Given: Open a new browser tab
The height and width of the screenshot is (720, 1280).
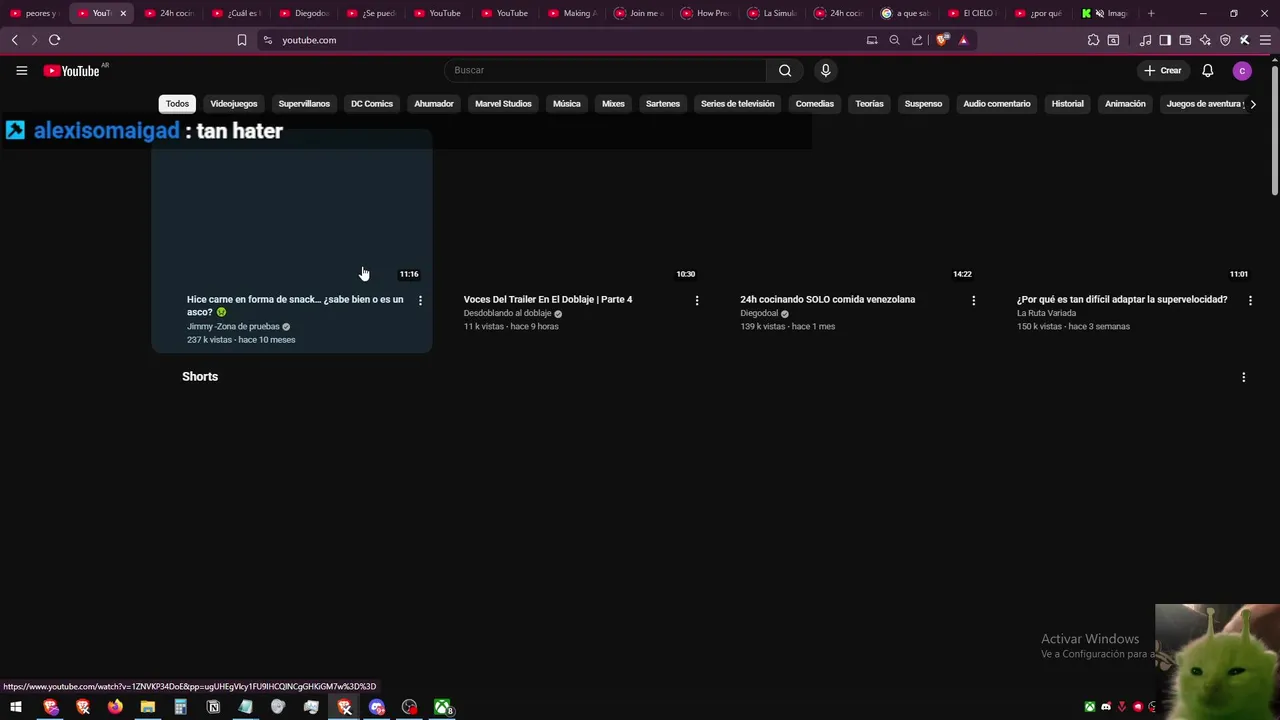Looking at the screenshot, I should pos(1151,13).
